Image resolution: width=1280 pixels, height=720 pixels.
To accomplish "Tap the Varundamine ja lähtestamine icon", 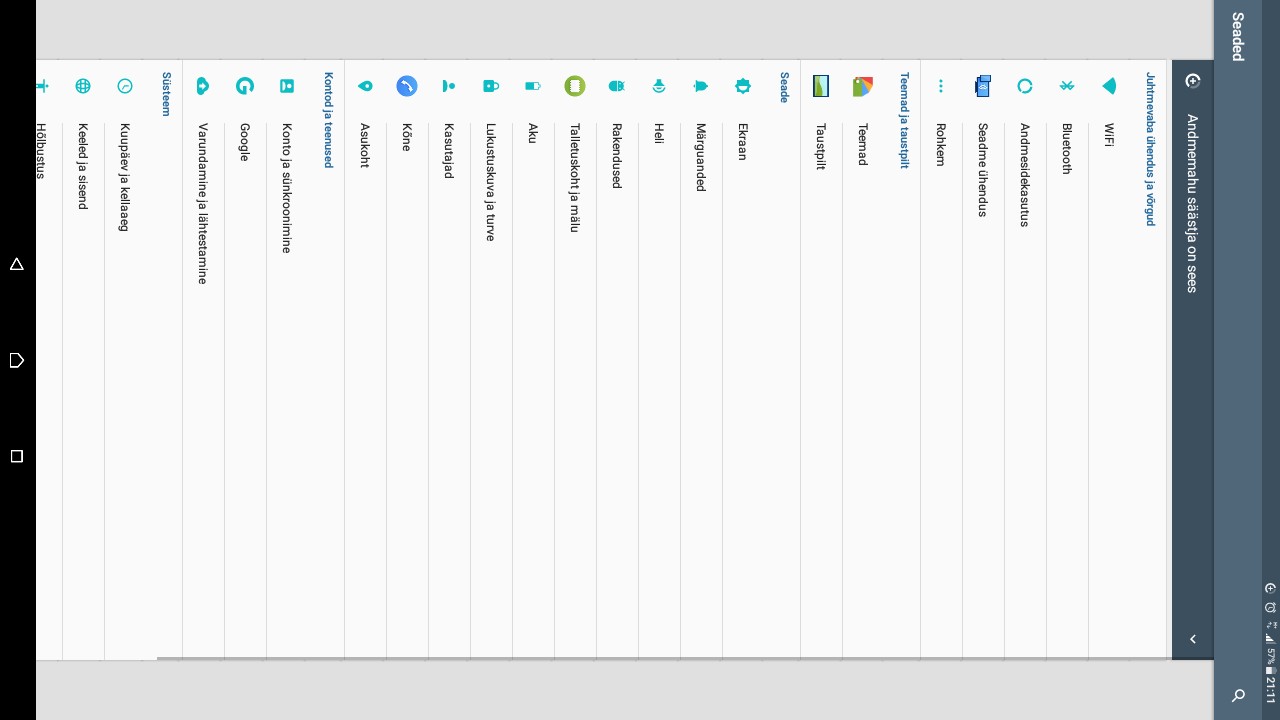I will click(203, 86).
